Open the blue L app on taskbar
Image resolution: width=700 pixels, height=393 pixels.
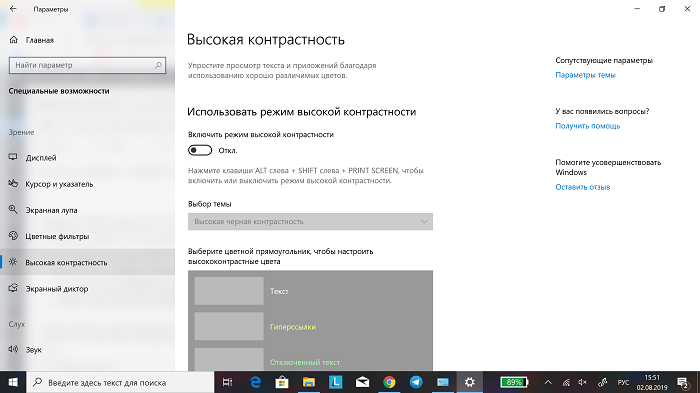[x=335, y=382]
